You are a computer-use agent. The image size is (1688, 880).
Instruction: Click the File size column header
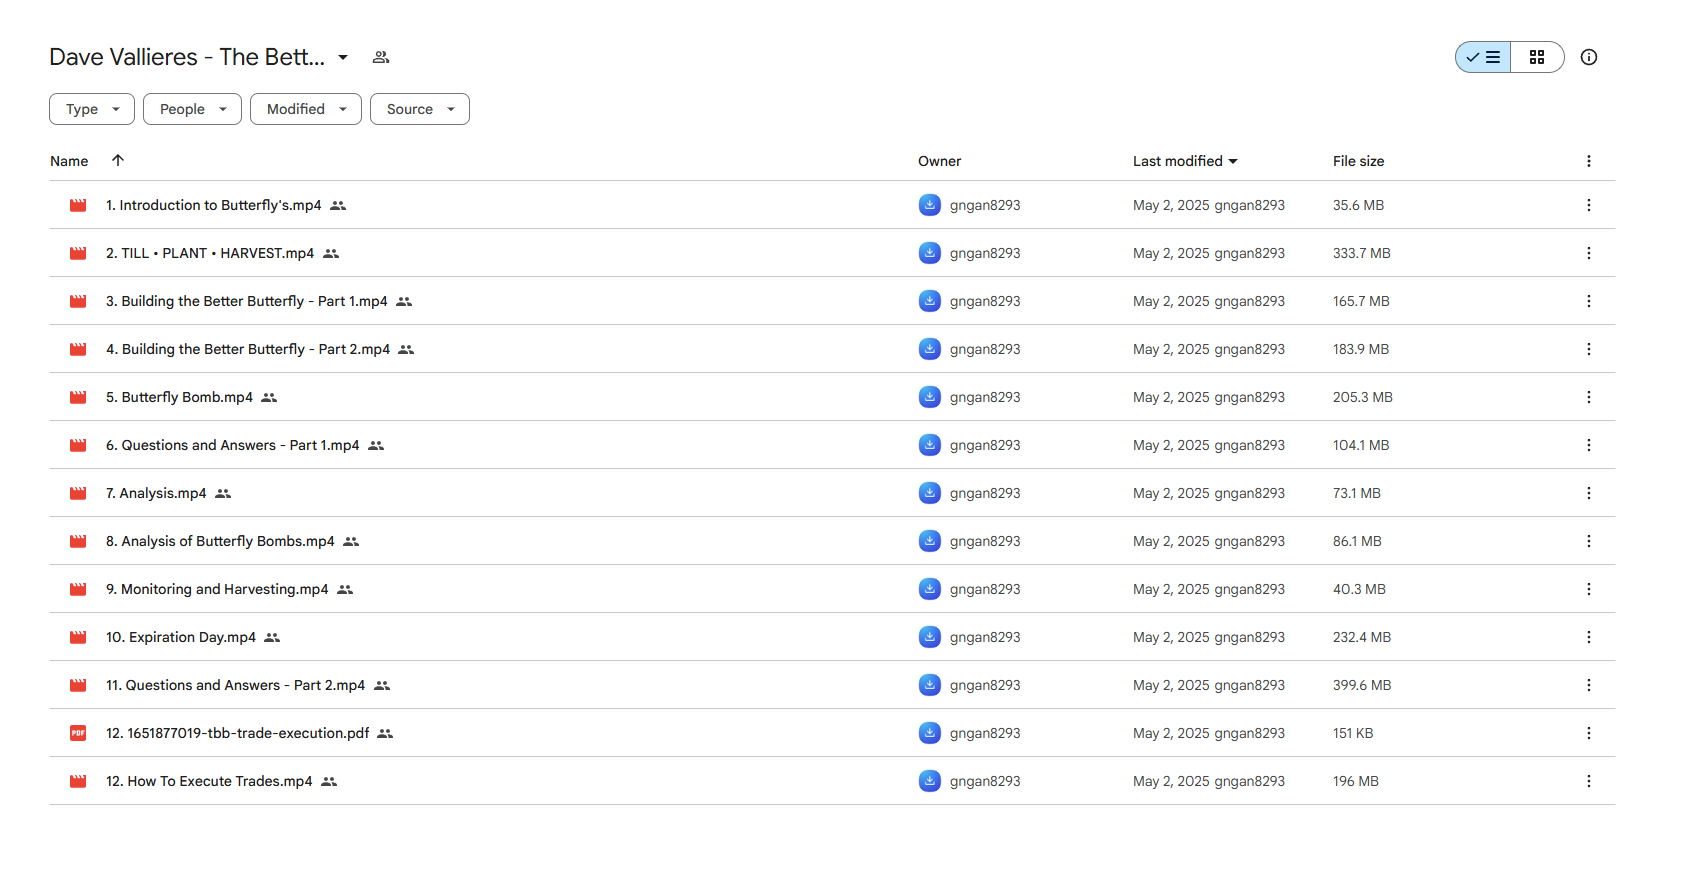(x=1358, y=161)
